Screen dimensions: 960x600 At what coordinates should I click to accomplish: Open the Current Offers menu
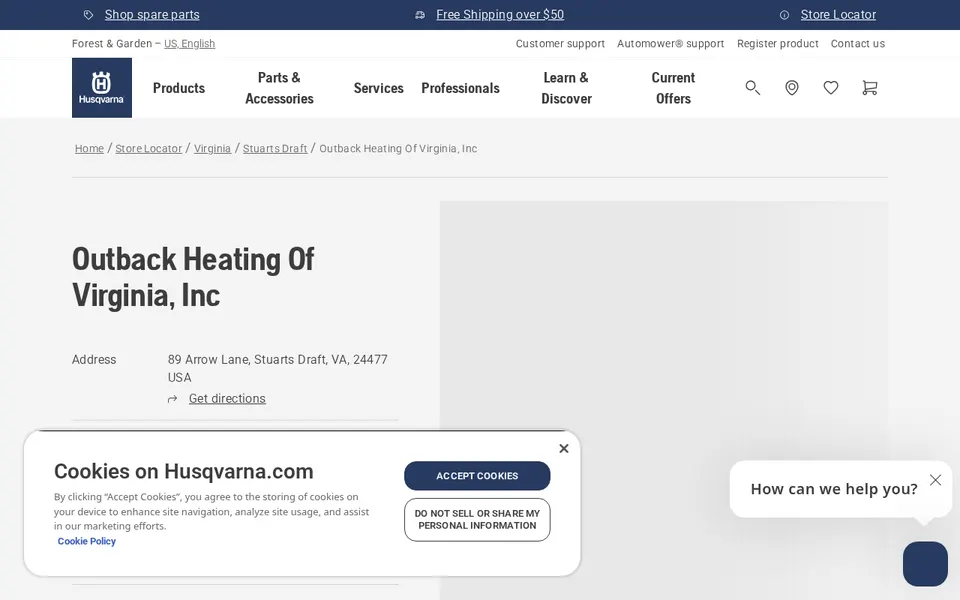[673, 88]
